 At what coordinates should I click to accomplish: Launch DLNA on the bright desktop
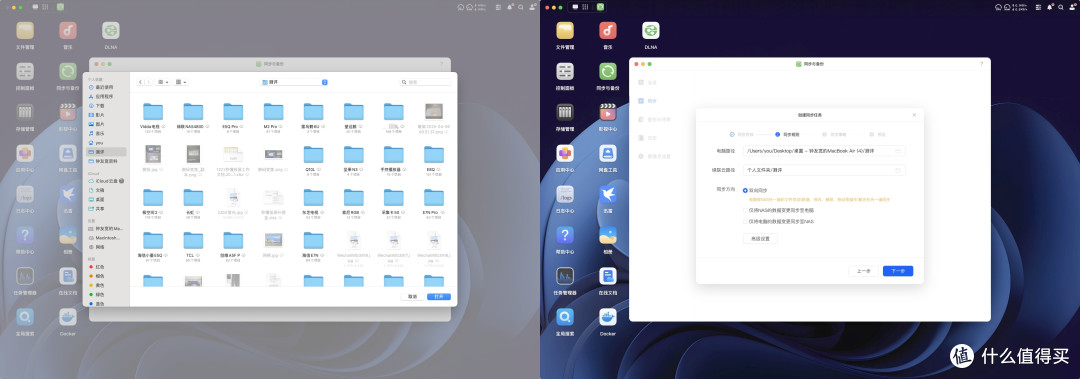tap(651, 31)
